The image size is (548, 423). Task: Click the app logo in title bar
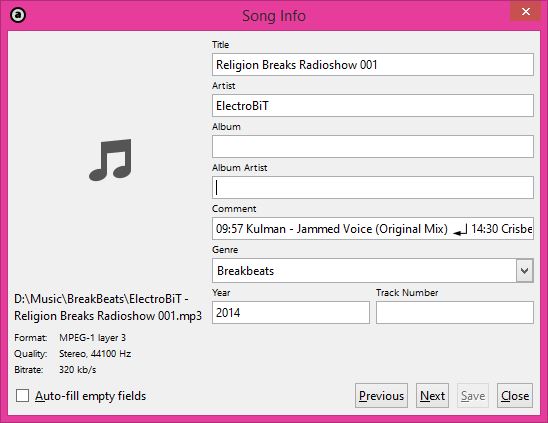click(18, 15)
